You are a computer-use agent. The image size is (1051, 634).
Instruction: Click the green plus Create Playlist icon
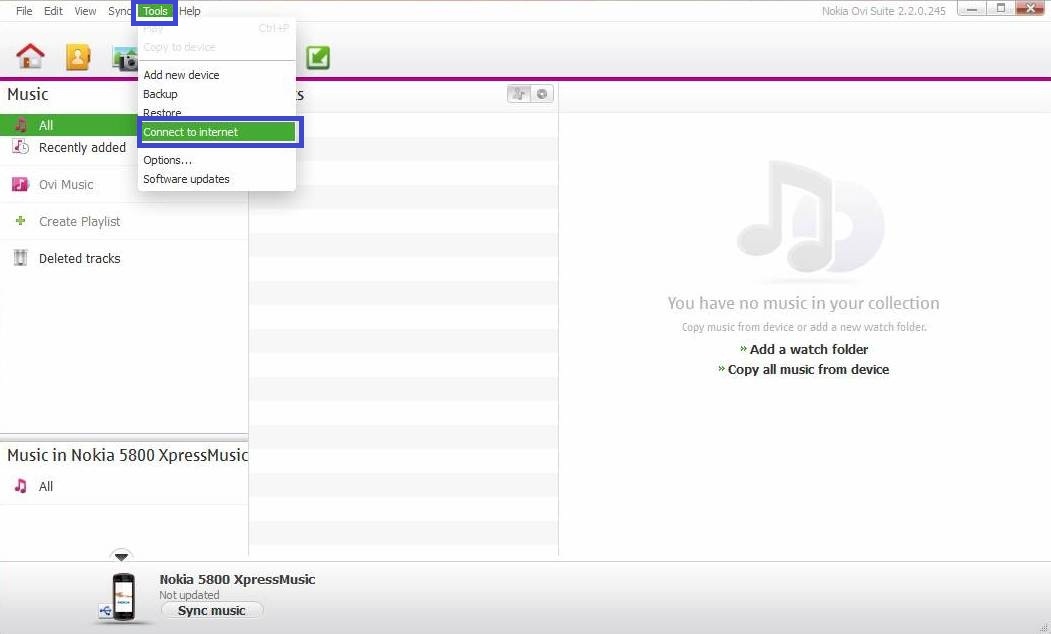click(21, 220)
